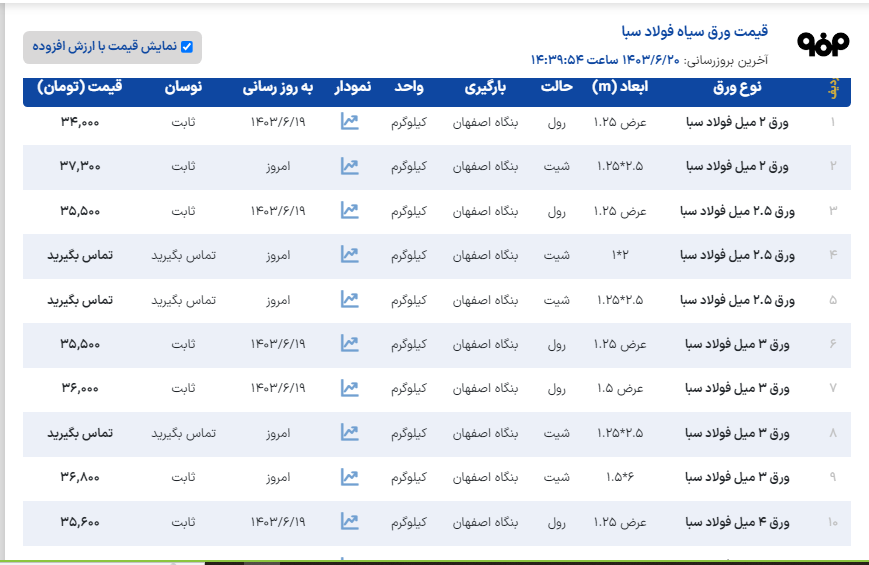Click chart icon in row 9
The width and height of the screenshot is (869, 565).
pos(349,477)
